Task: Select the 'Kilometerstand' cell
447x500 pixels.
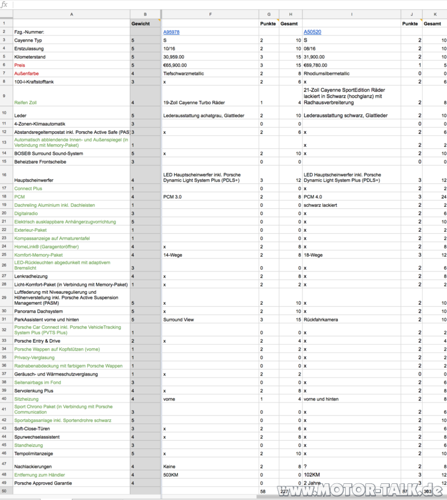Action: click(x=71, y=57)
